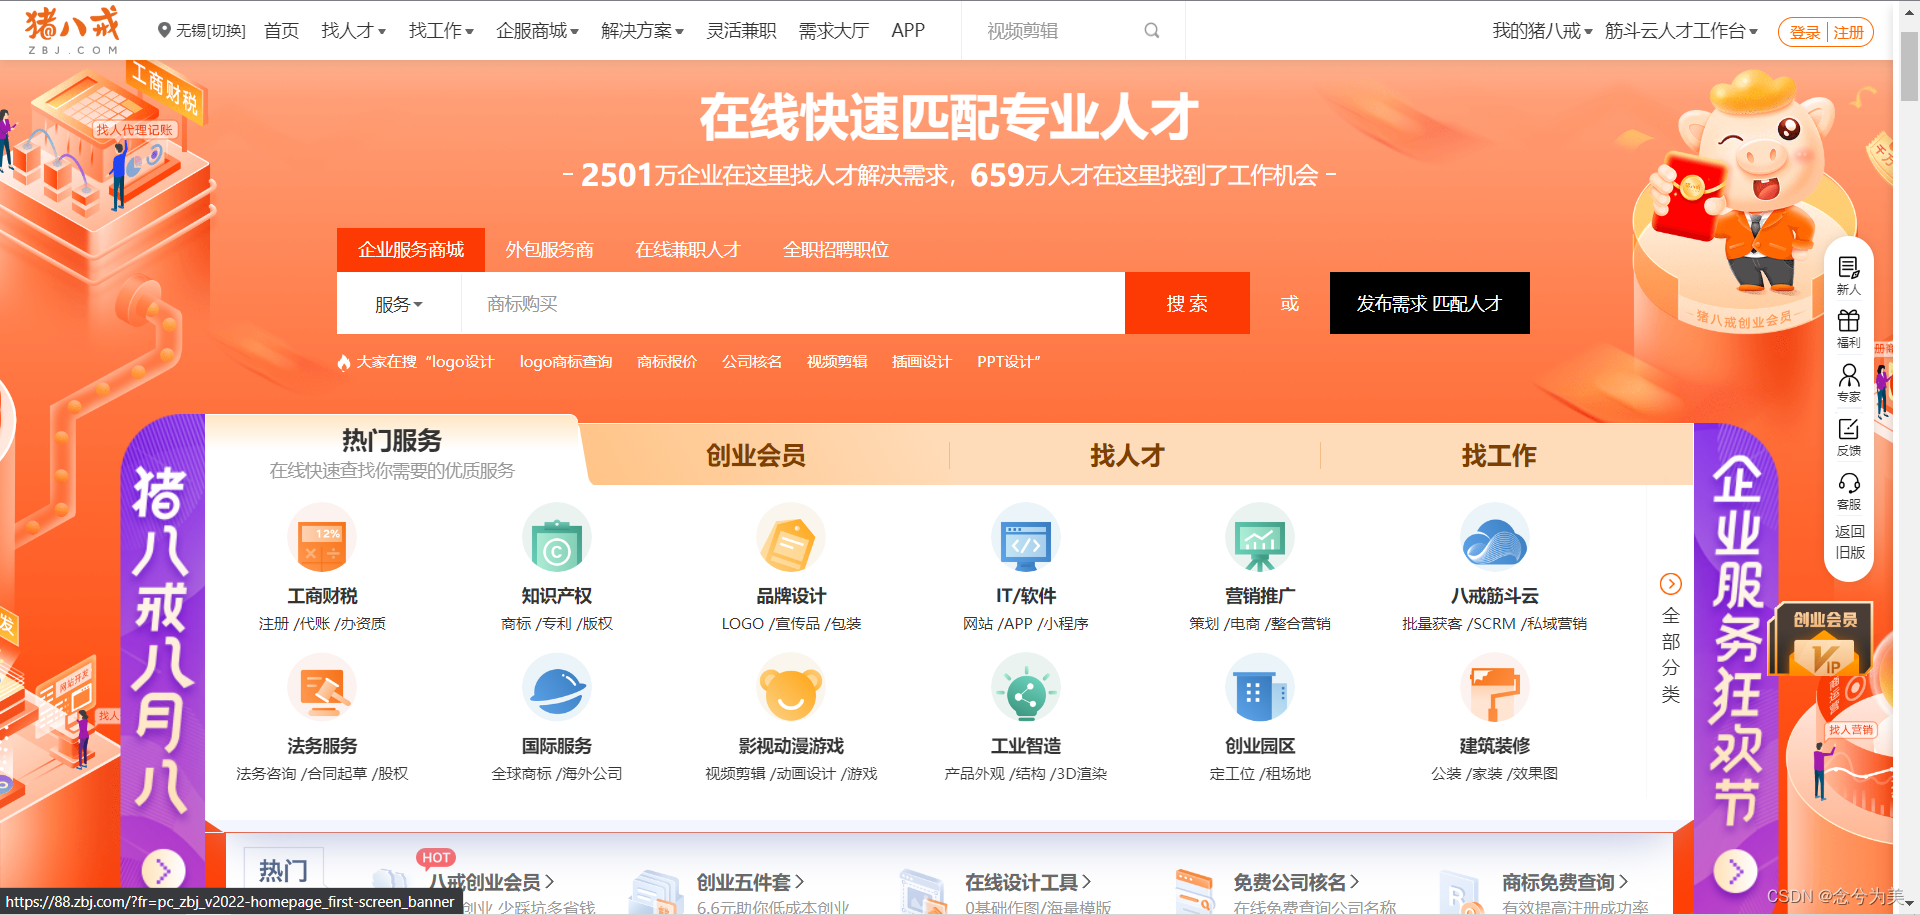Screen dimensions: 1920x915
Task: Open the 建筑装修 paint roller icon
Action: tap(1495, 688)
